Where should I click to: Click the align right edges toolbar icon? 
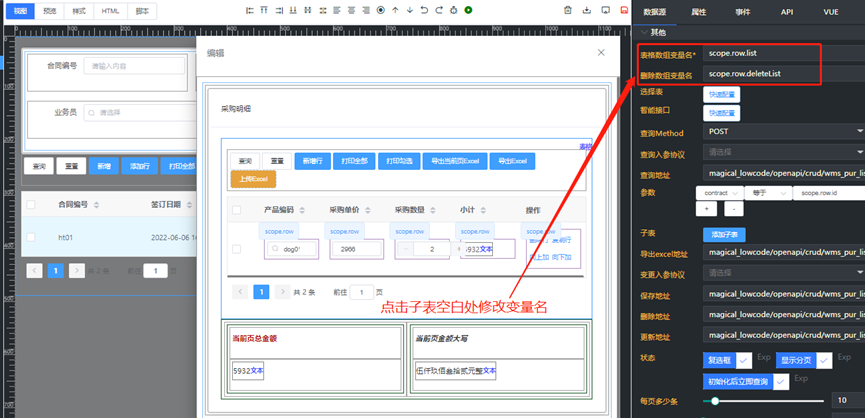[x=279, y=10]
